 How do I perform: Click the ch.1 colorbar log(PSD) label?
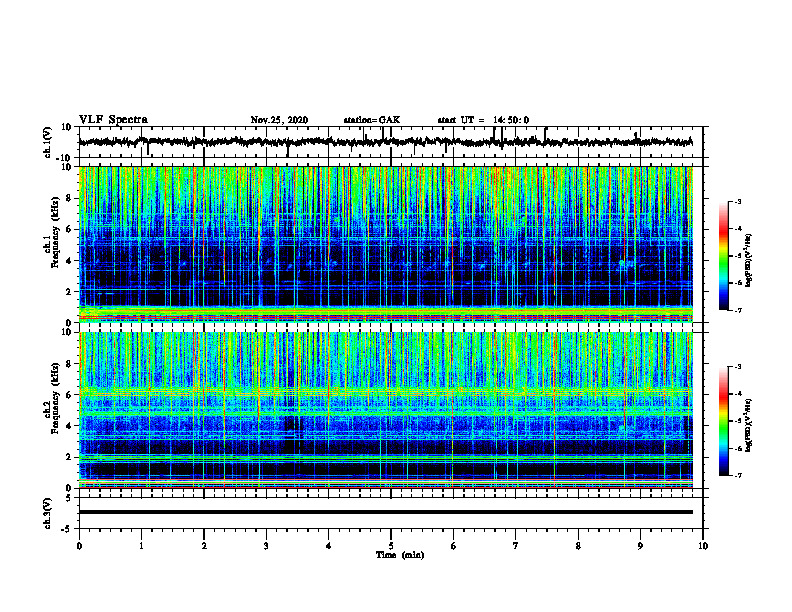tap(749, 261)
